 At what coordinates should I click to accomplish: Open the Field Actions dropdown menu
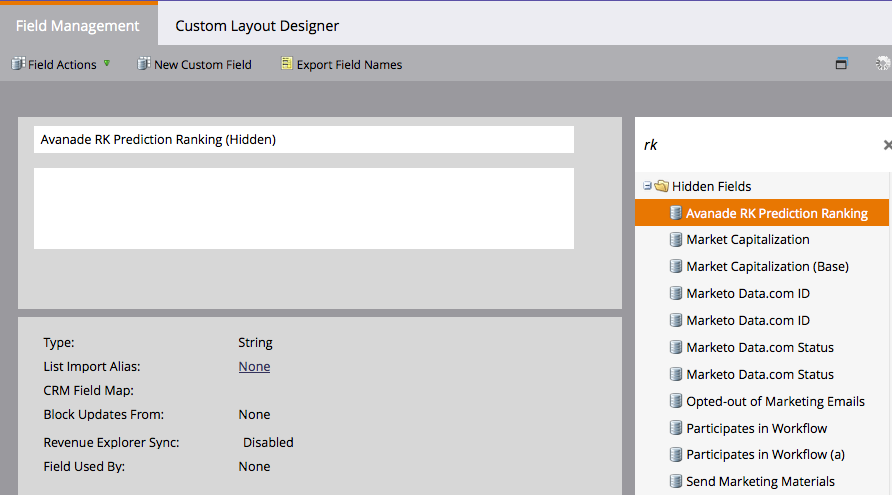click(61, 64)
